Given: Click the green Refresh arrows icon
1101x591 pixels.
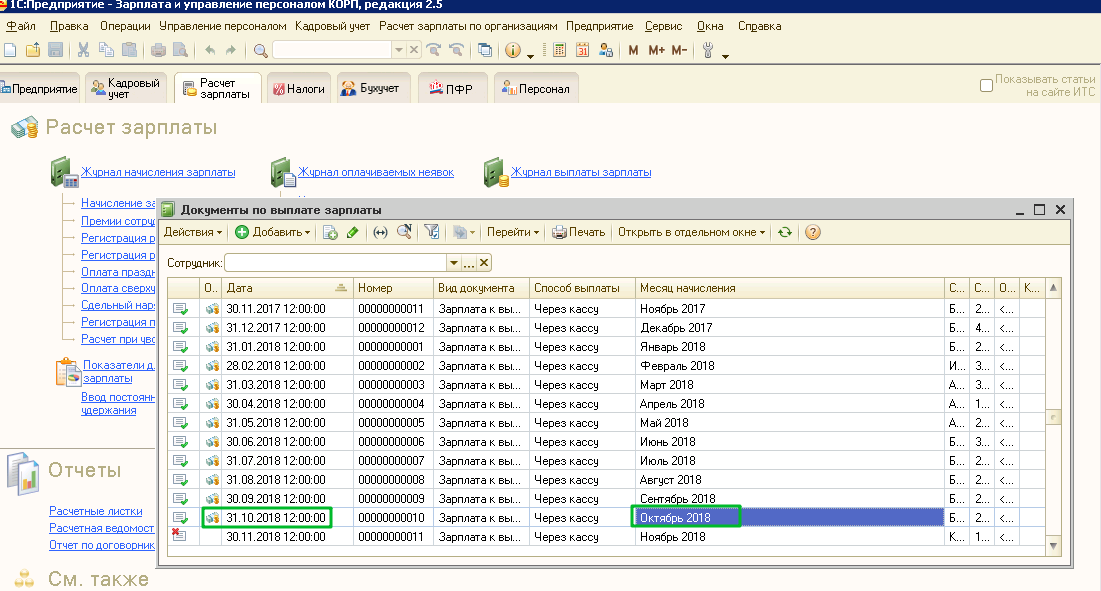Looking at the screenshot, I should click(x=785, y=232).
